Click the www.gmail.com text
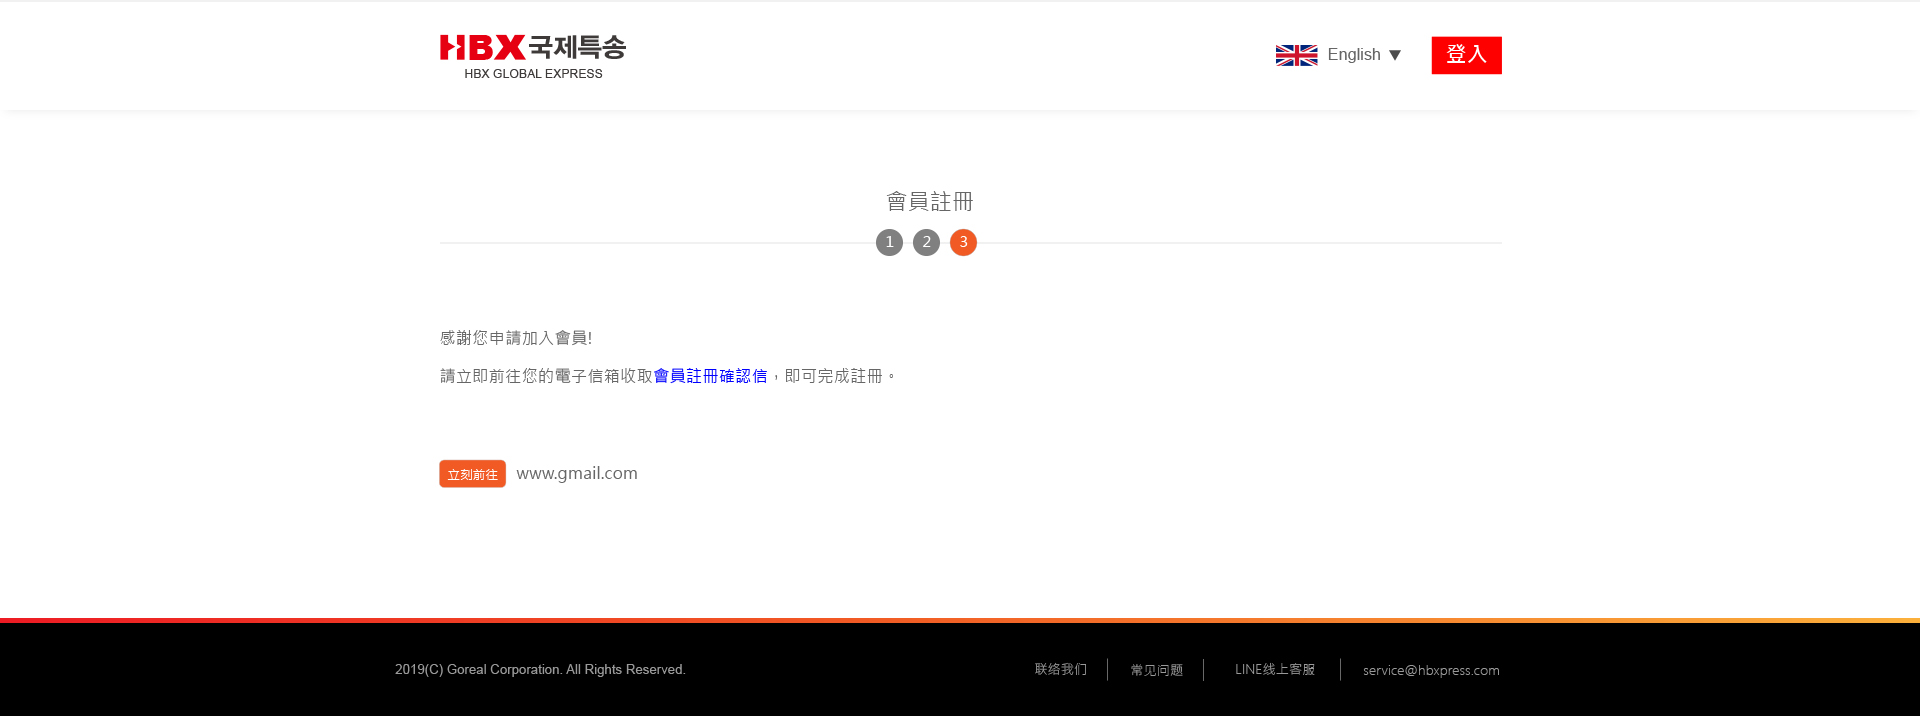Image resolution: width=1920 pixels, height=716 pixels. point(577,473)
